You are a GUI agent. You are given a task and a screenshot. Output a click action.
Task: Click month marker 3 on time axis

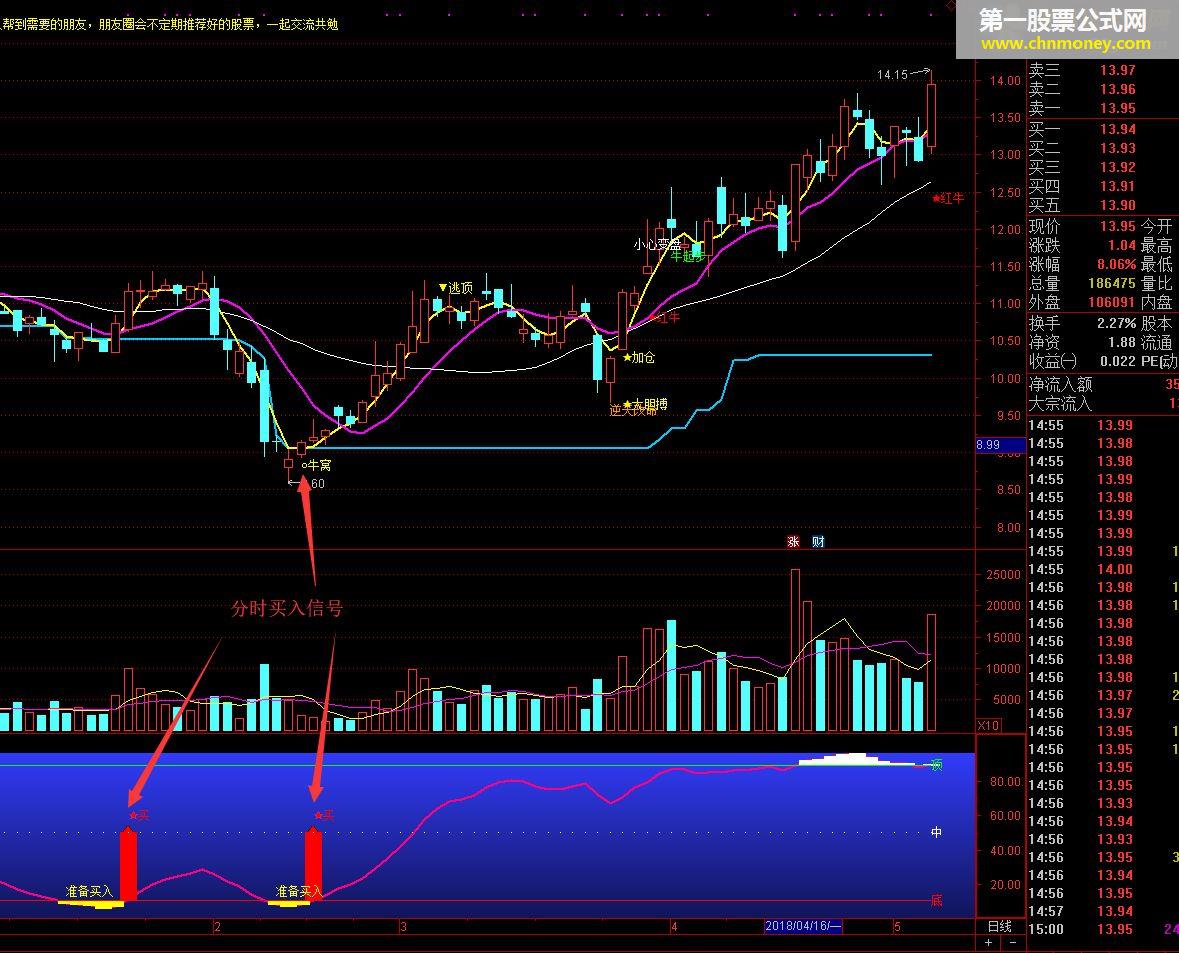coord(403,927)
